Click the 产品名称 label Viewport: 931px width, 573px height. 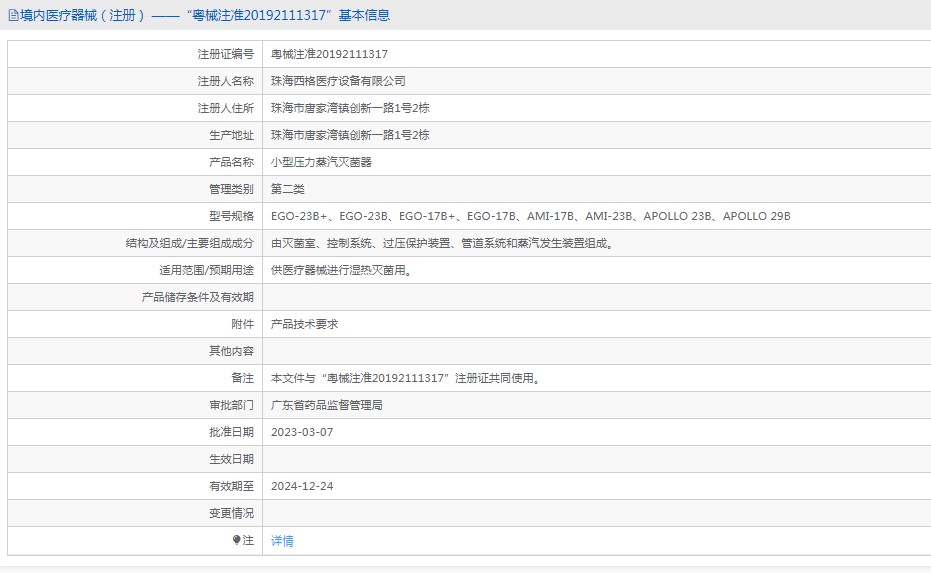click(x=232, y=162)
